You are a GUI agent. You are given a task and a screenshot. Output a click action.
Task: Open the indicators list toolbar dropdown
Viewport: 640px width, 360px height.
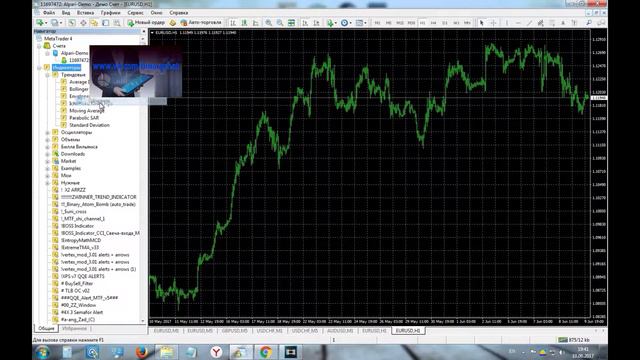point(331,23)
